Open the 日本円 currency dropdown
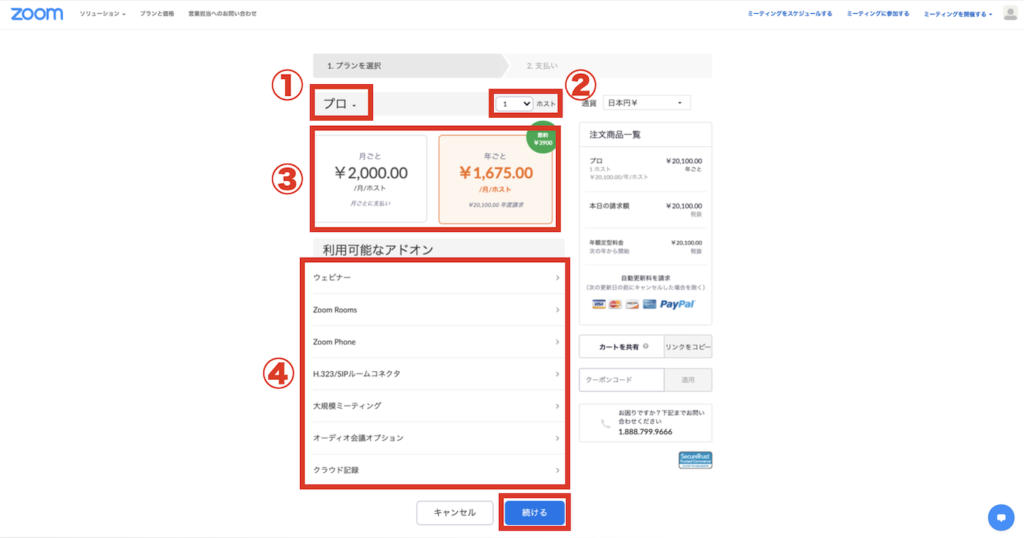Viewport: 1024px width, 538px height. click(x=648, y=103)
